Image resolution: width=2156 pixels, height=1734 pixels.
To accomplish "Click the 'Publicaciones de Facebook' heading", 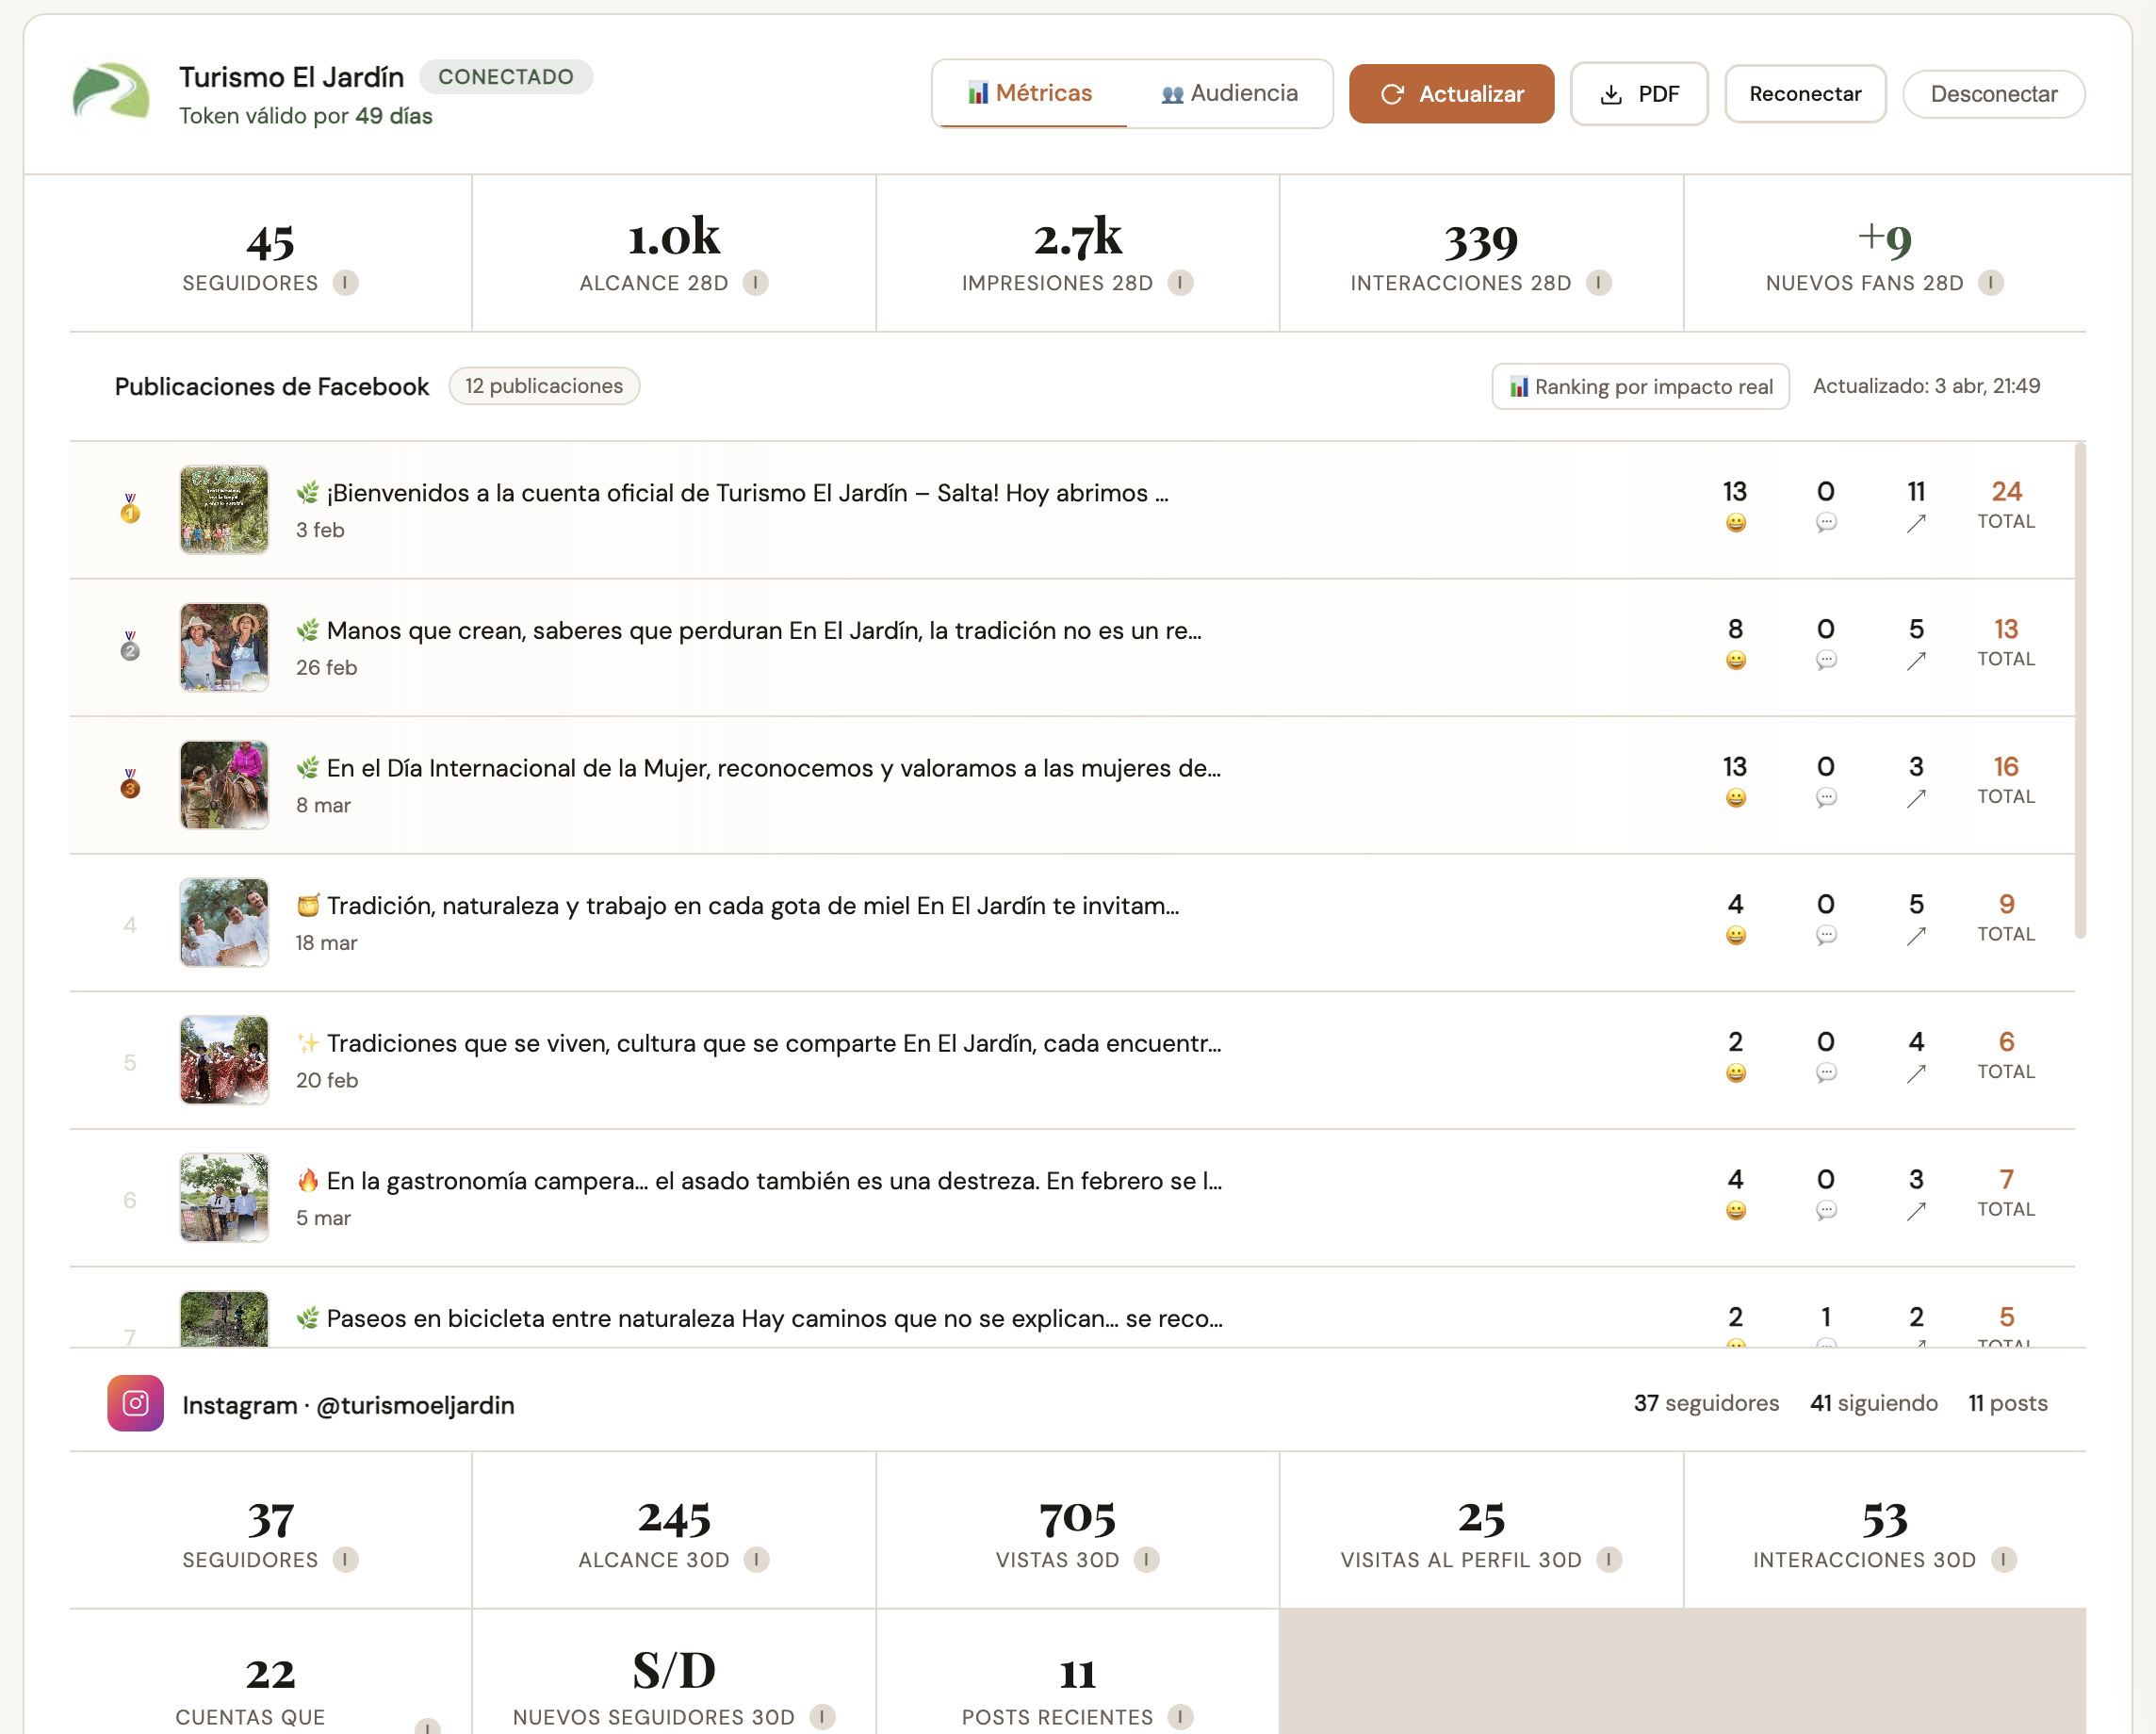I will click(x=272, y=387).
